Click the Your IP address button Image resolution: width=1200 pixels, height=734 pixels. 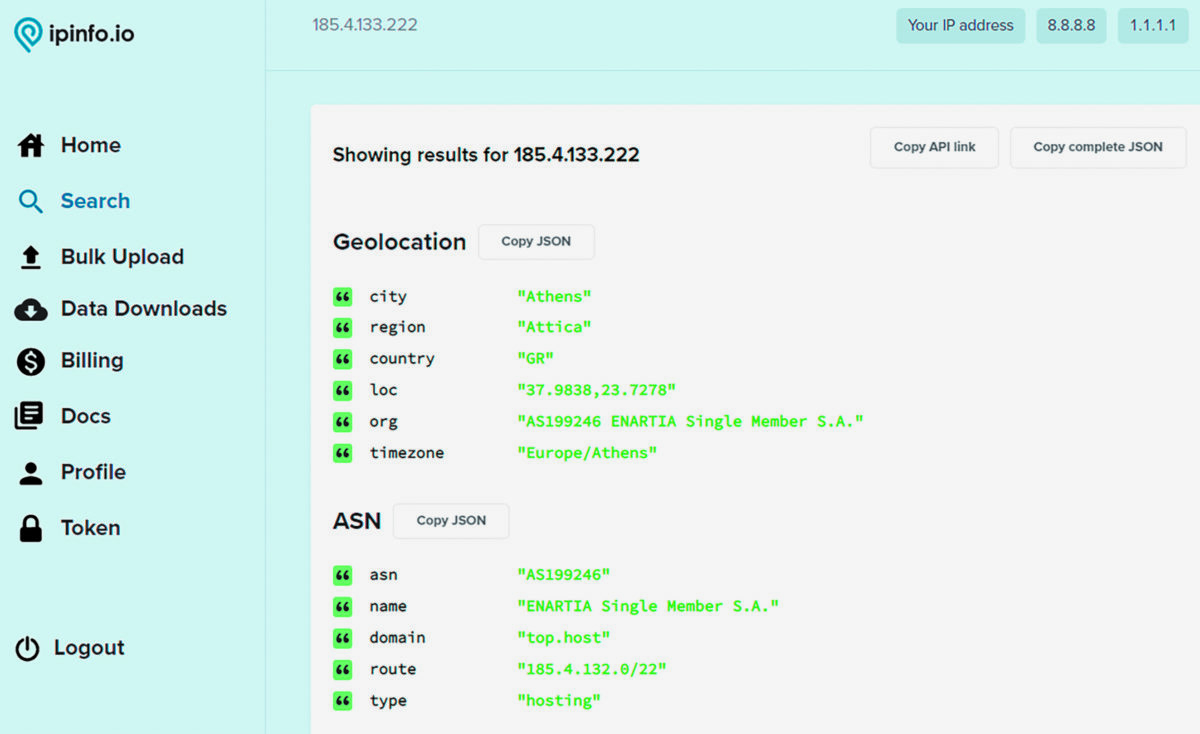(960, 26)
